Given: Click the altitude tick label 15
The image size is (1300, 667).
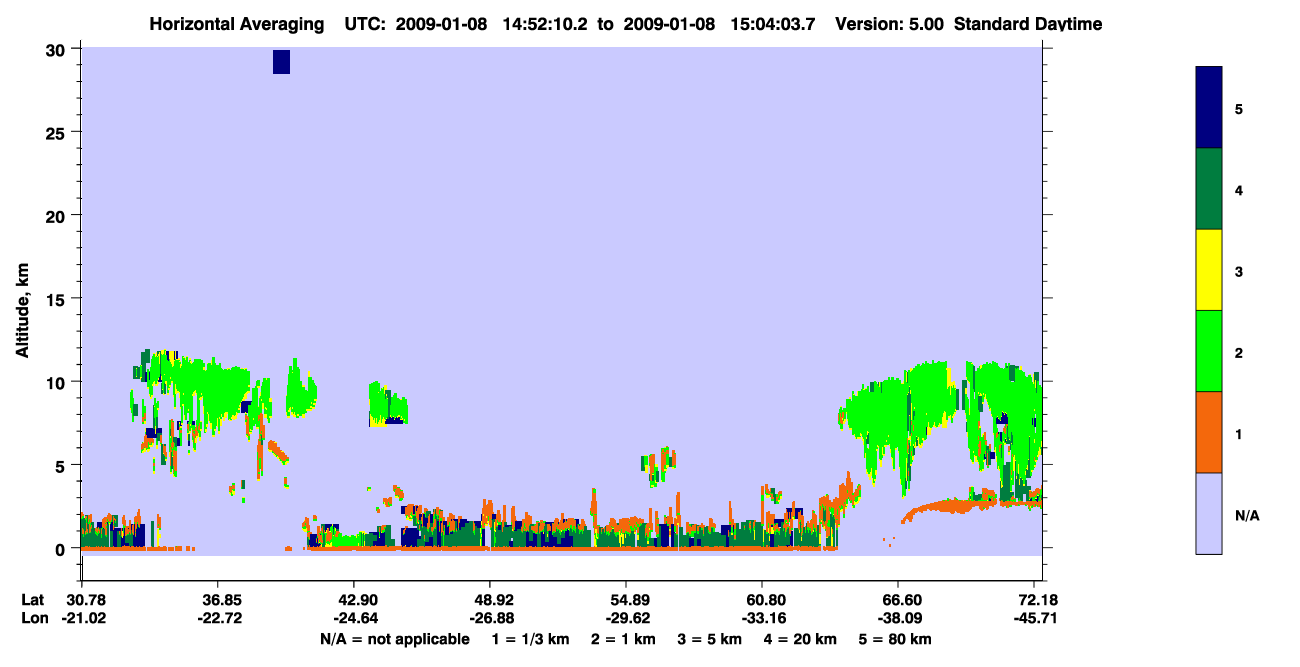Looking at the screenshot, I should click(58, 299).
